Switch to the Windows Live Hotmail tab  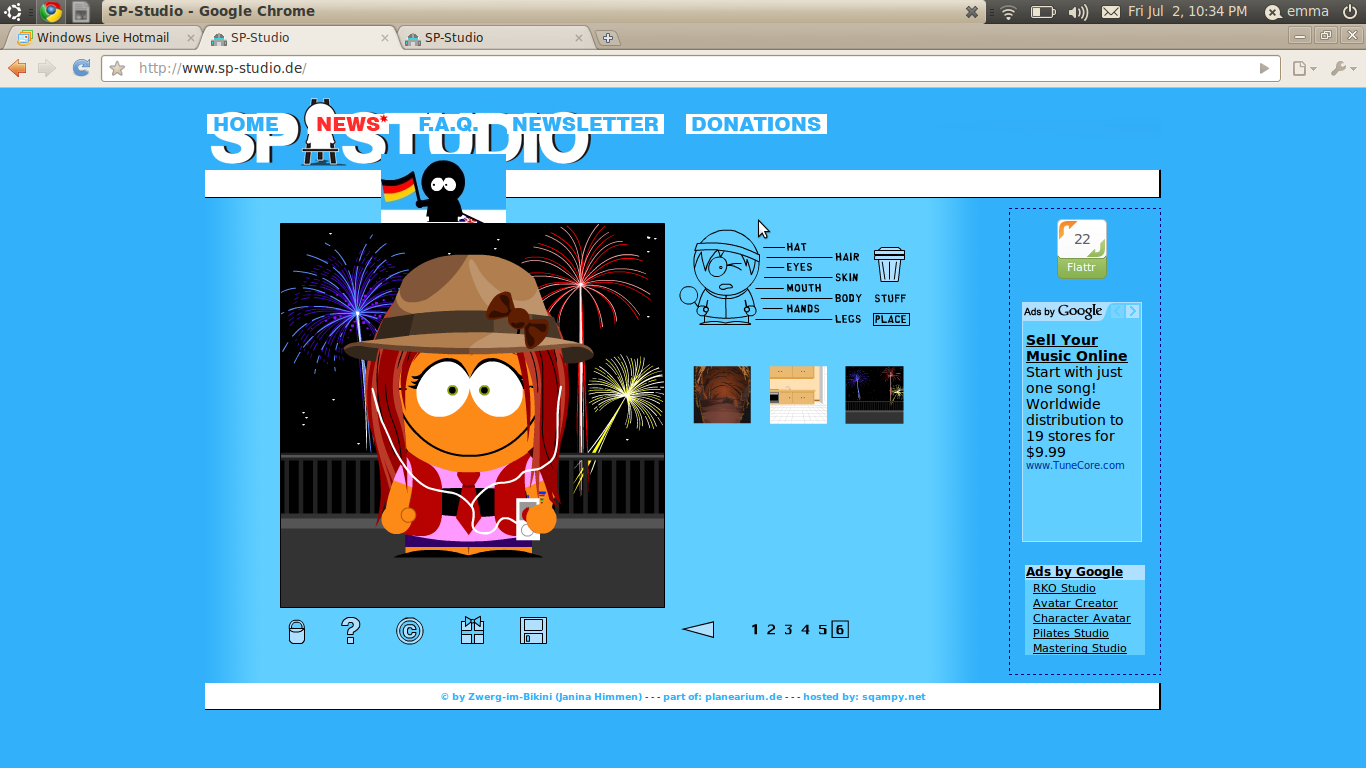[x=103, y=37]
